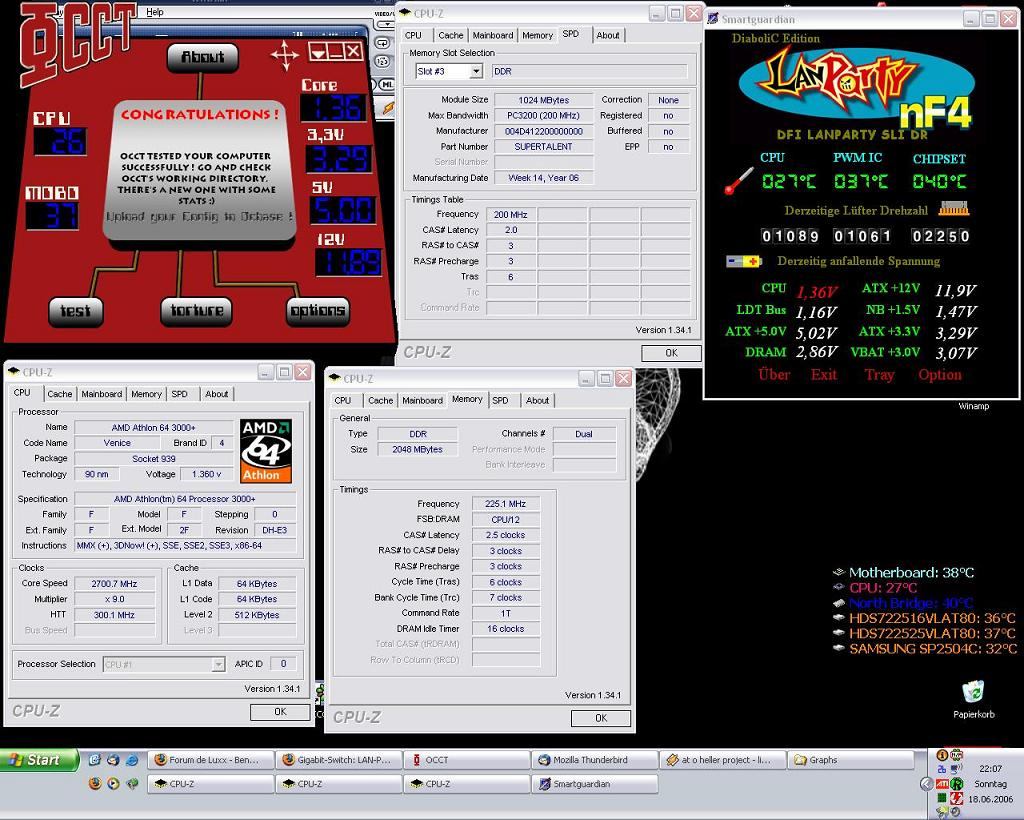Activate the OCCT taskbar button
The height and width of the screenshot is (820, 1024).
click(x=467, y=760)
